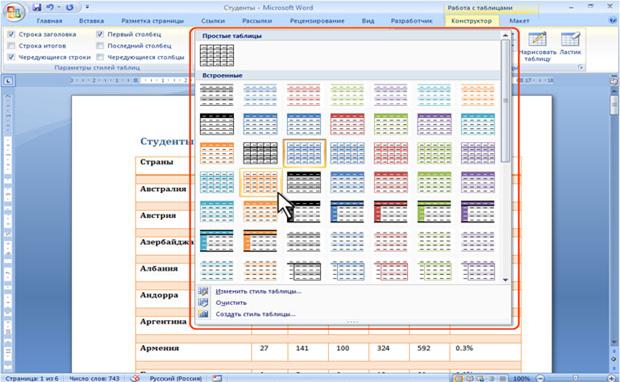Switch to the Макет table tools tab

pyautogui.click(x=519, y=21)
